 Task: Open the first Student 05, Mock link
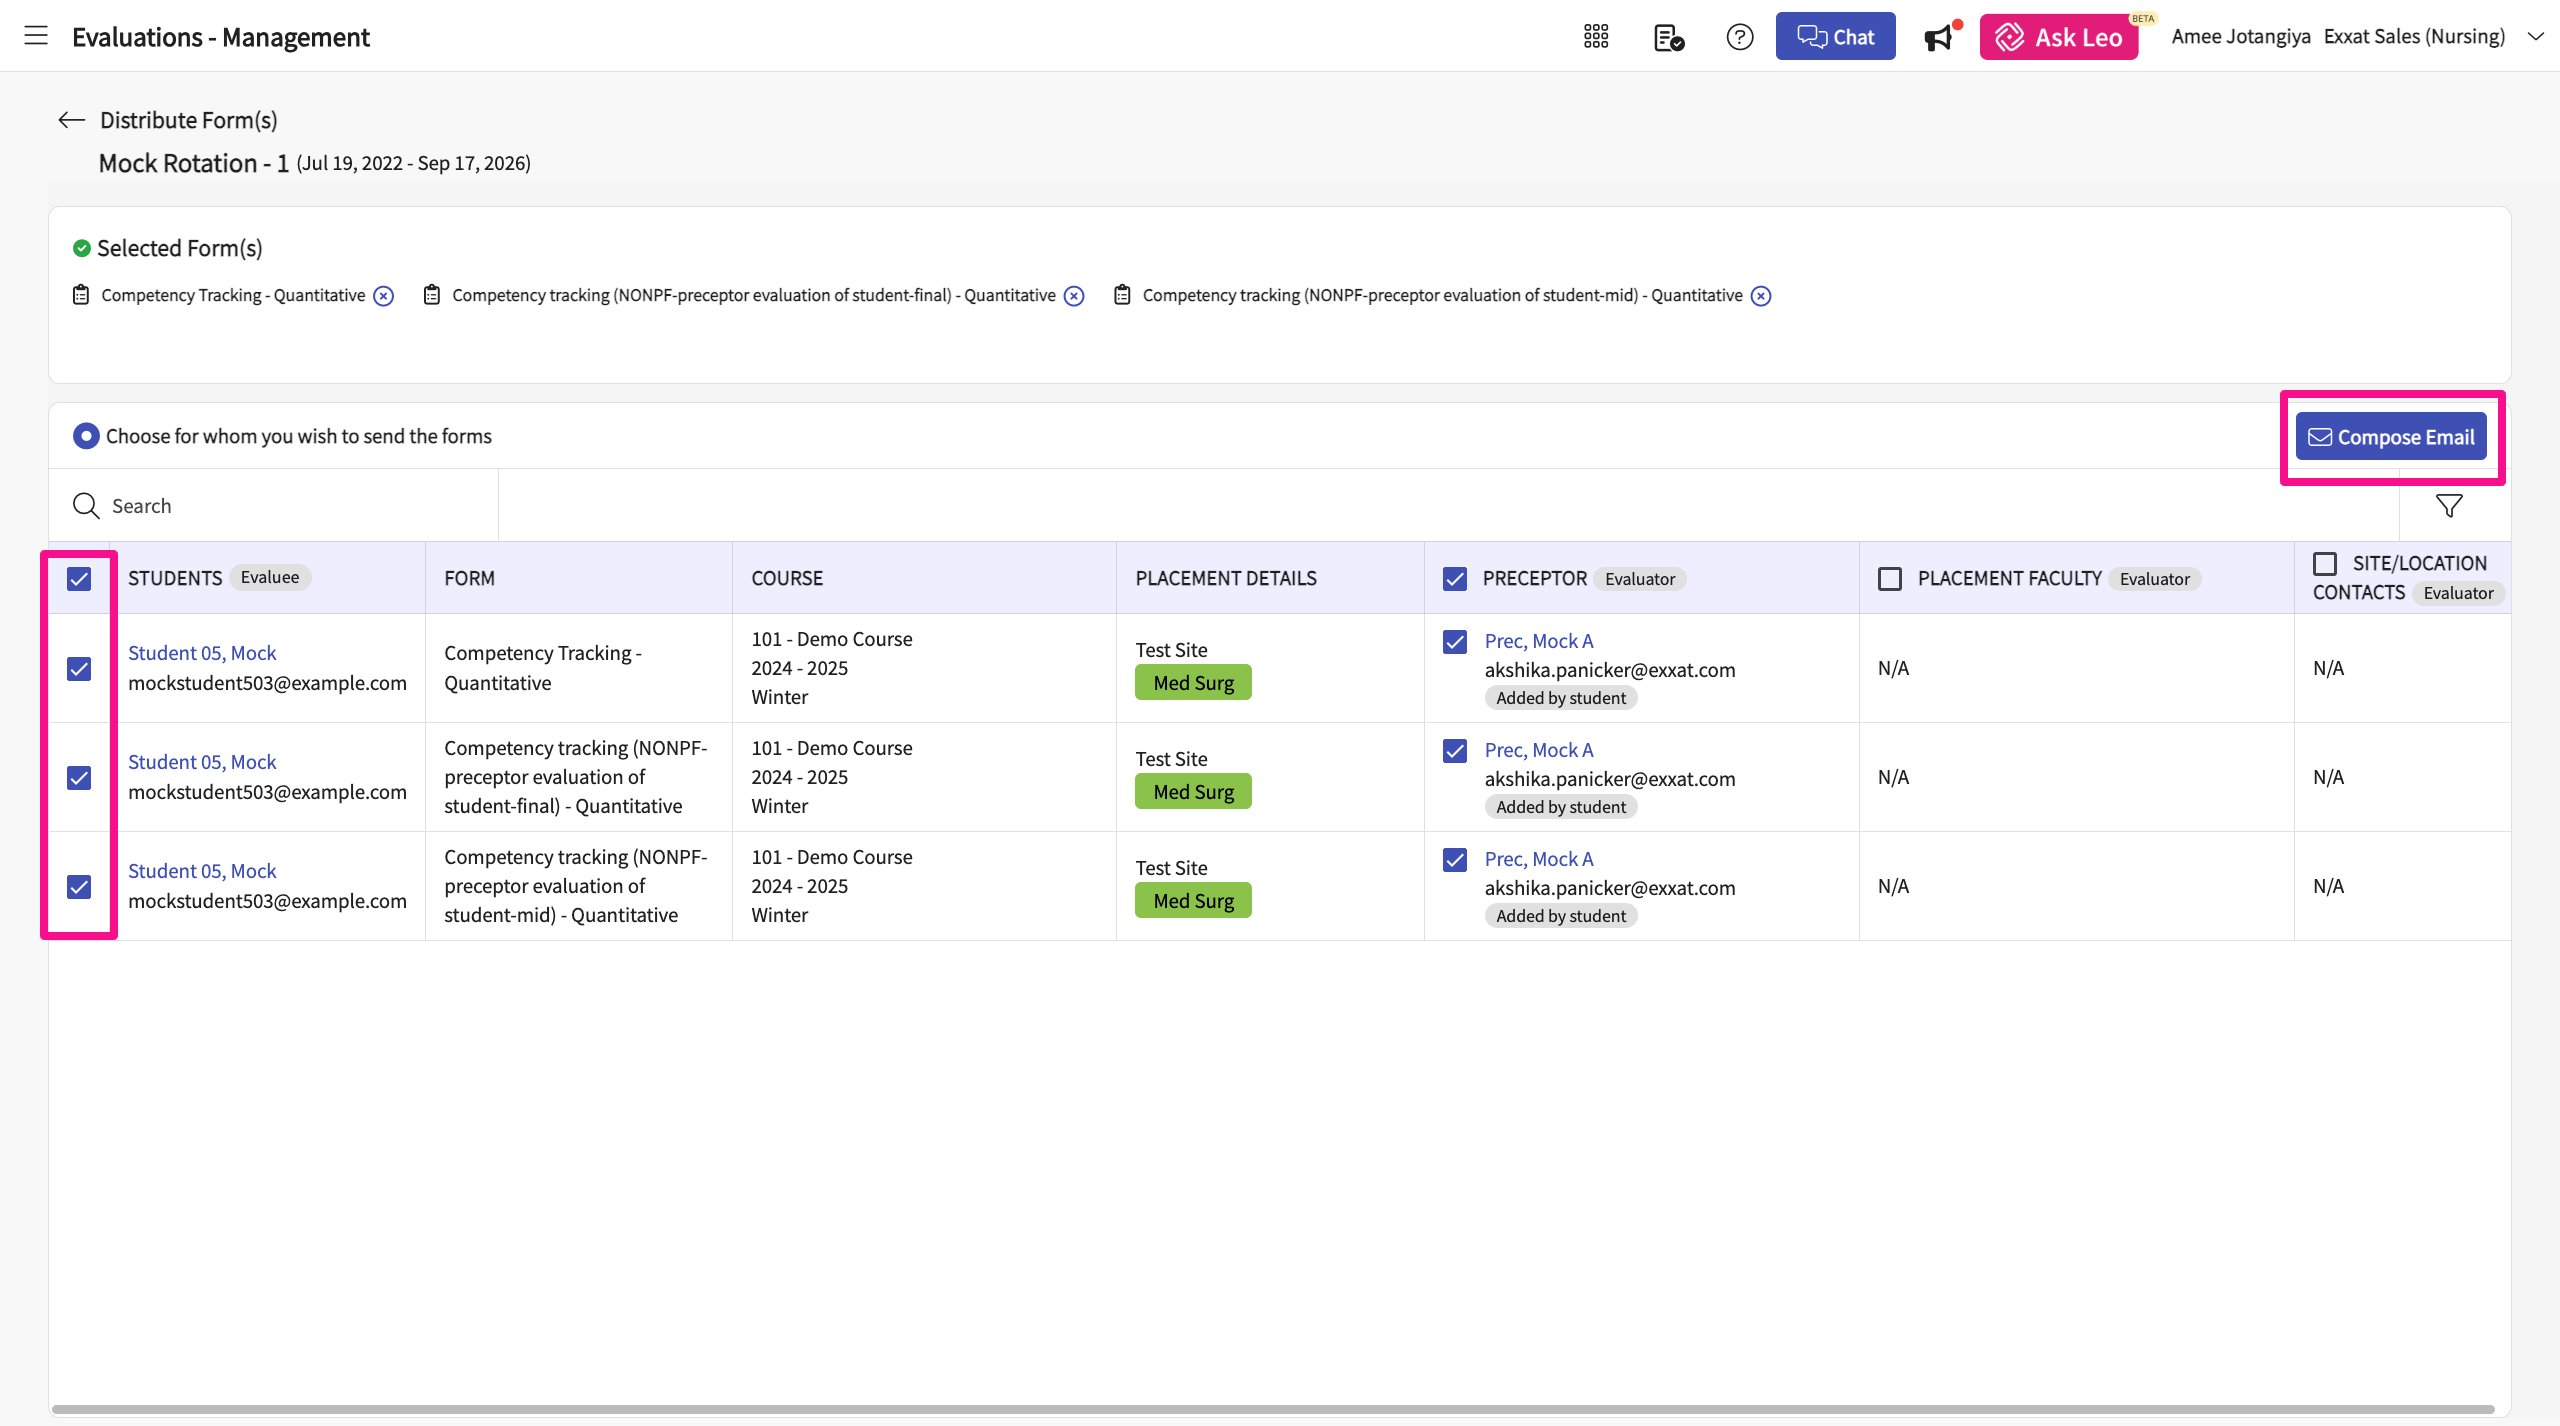click(202, 653)
